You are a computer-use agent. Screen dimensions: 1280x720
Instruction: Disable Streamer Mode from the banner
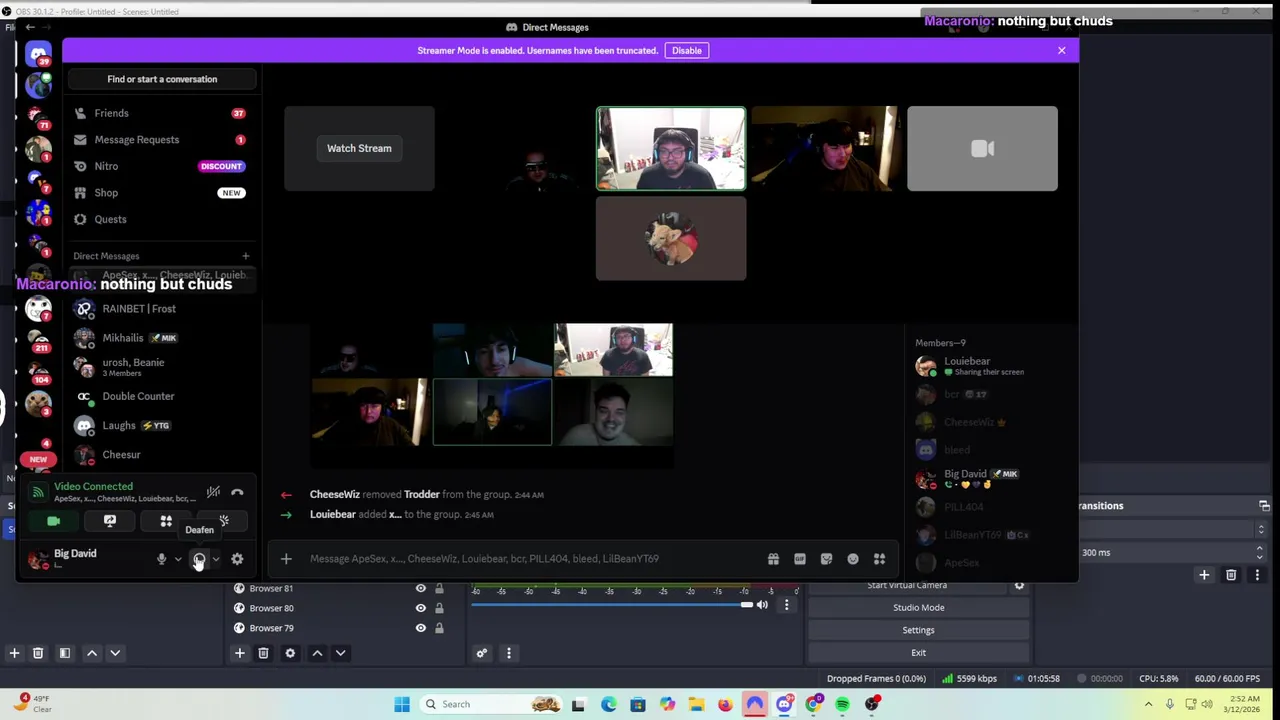pos(687,50)
